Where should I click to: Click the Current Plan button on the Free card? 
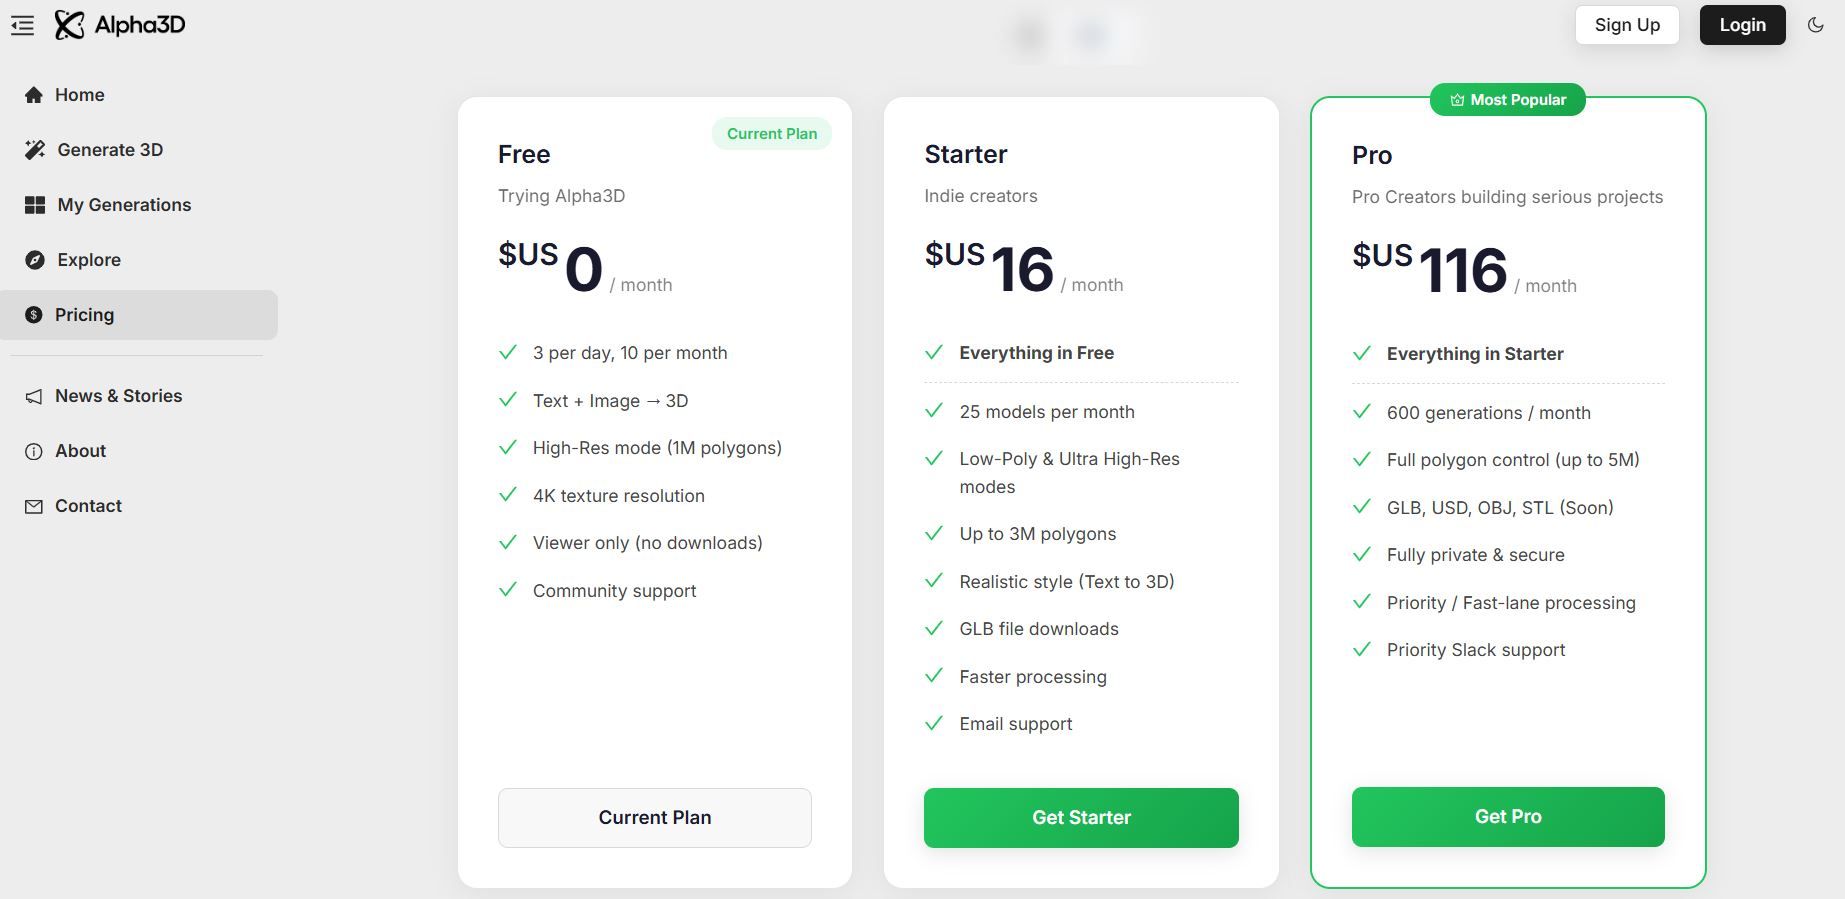tap(654, 817)
